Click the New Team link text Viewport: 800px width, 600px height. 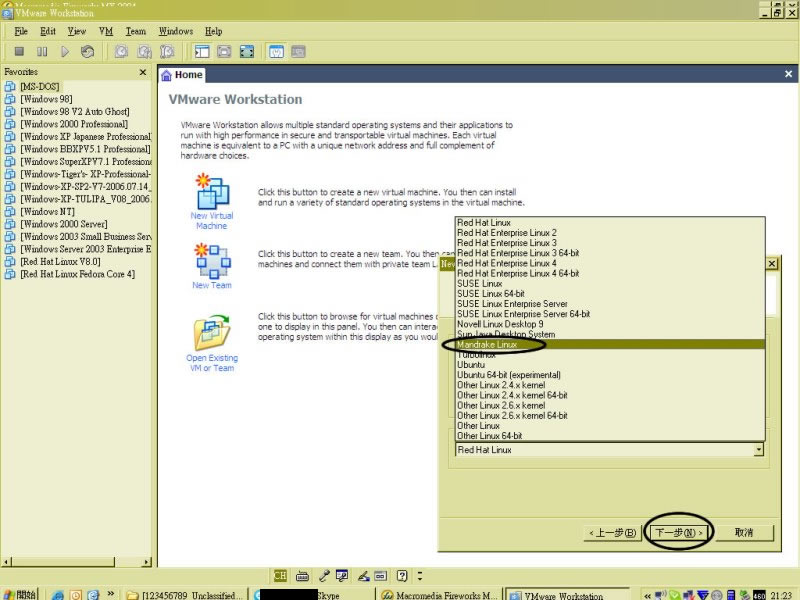pos(212,285)
